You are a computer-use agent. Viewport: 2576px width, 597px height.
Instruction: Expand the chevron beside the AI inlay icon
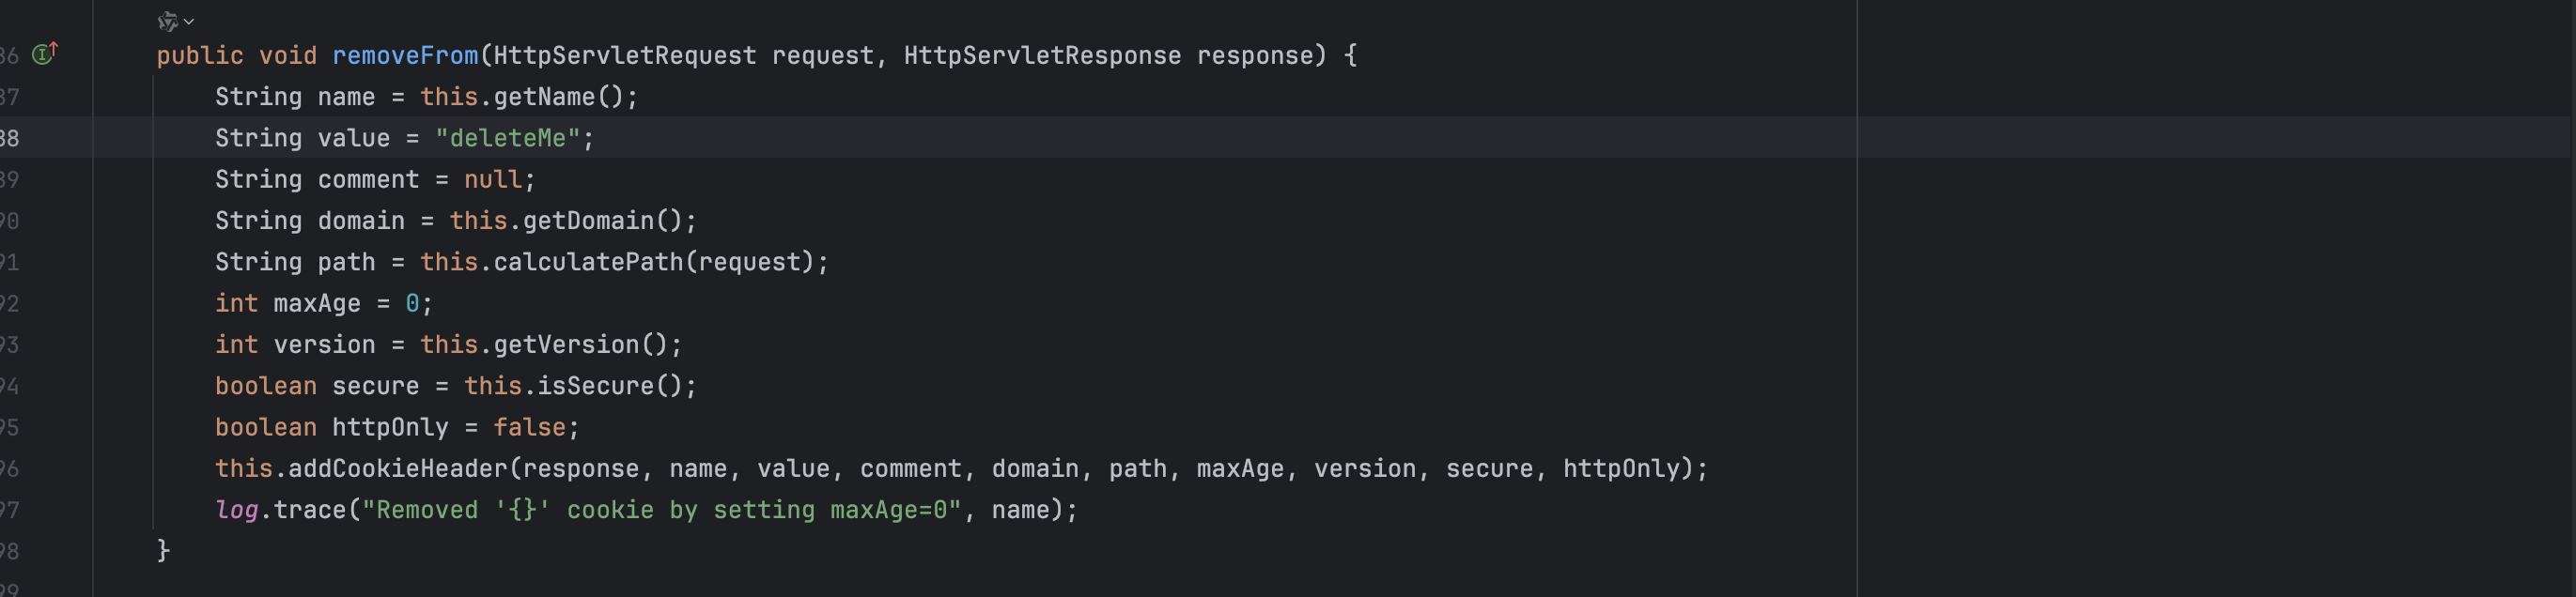pyautogui.click(x=189, y=21)
